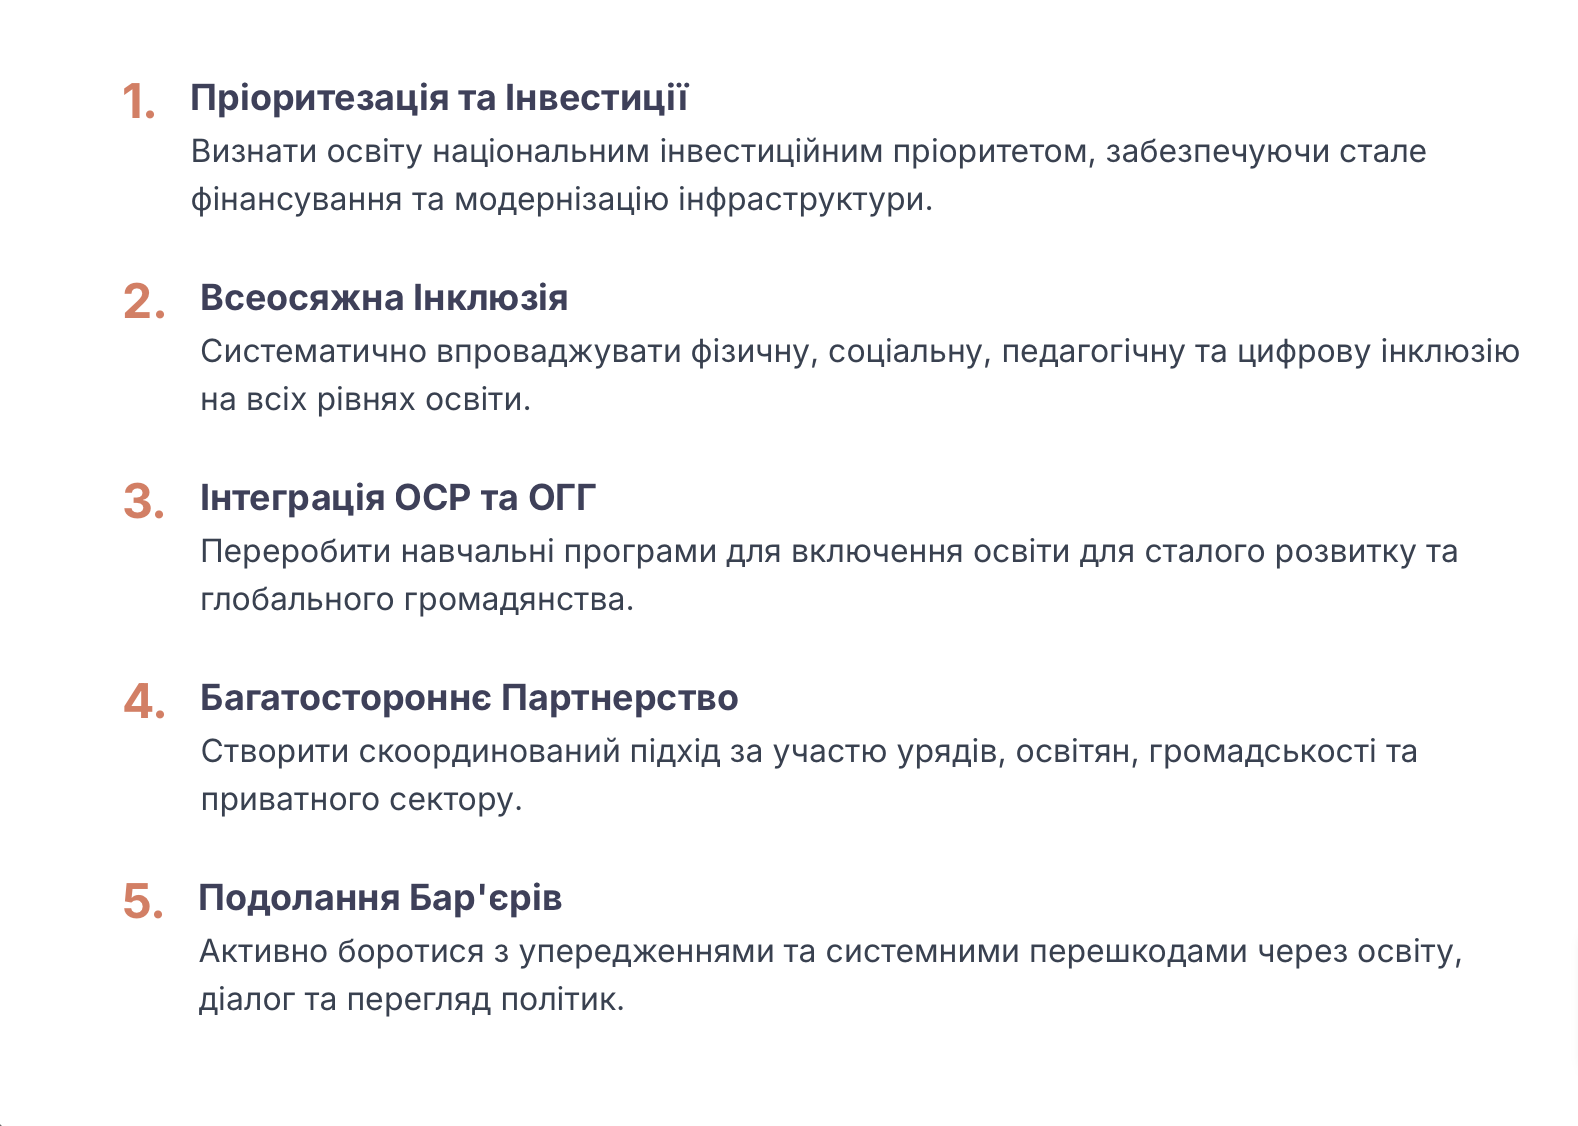
Task: Select the number 3 list marker
Action: pyautogui.click(x=144, y=502)
